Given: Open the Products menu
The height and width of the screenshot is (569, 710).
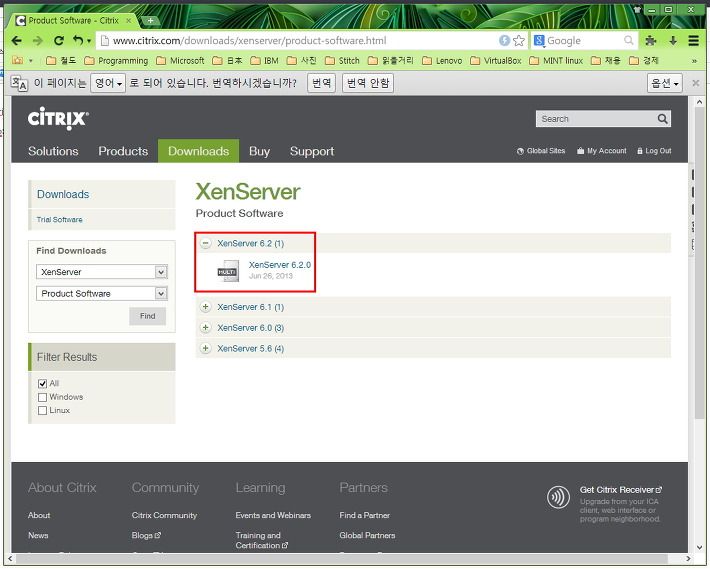Looking at the screenshot, I should tap(123, 151).
